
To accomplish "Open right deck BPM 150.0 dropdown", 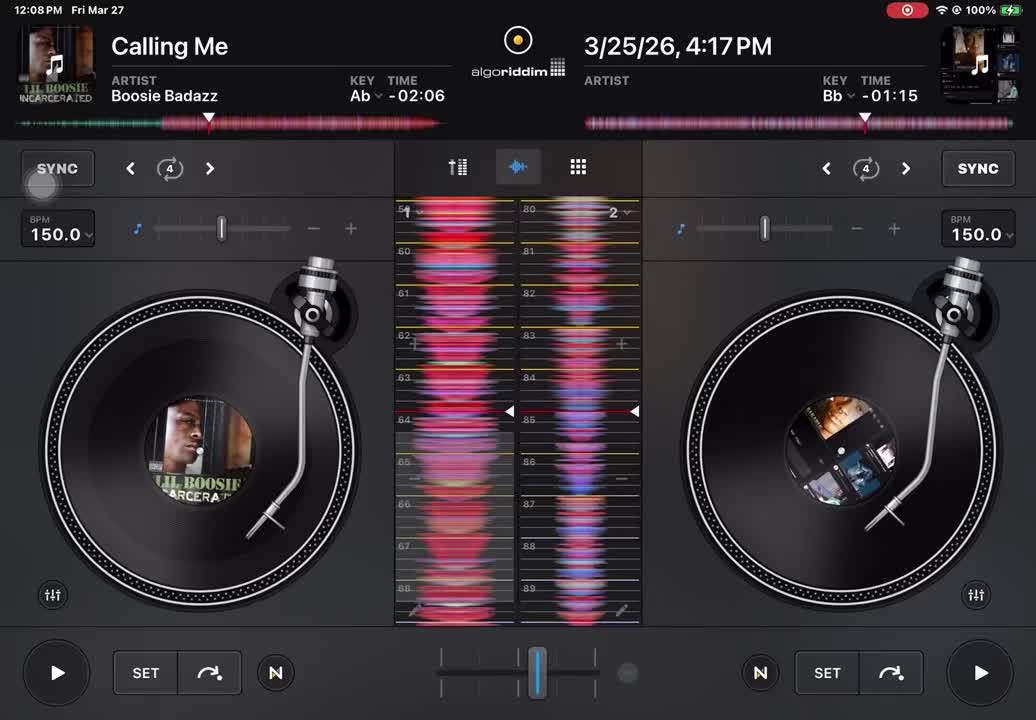I will coord(978,229).
